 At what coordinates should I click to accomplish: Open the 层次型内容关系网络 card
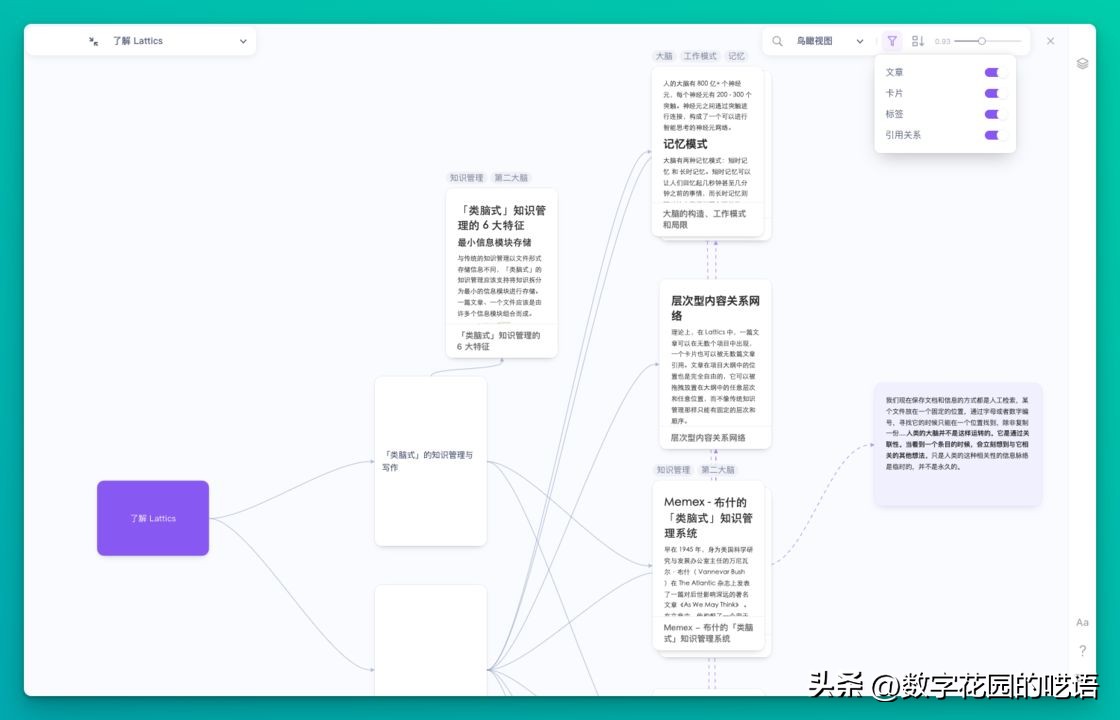point(715,364)
